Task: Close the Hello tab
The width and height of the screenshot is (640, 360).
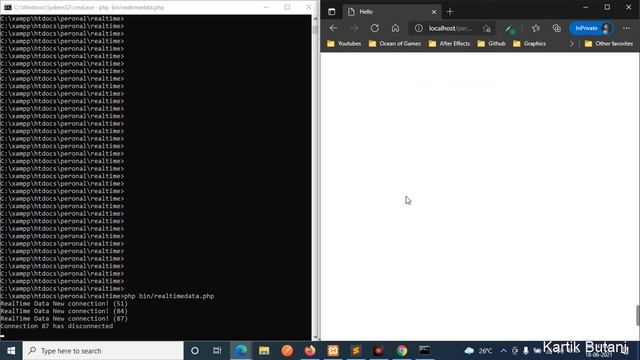Action: tap(434, 12)
